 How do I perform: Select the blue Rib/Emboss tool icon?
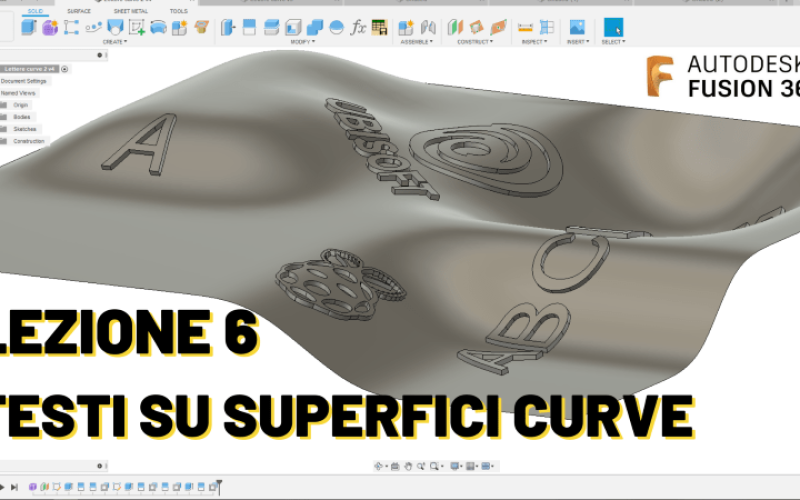click(x=158, y=27)
